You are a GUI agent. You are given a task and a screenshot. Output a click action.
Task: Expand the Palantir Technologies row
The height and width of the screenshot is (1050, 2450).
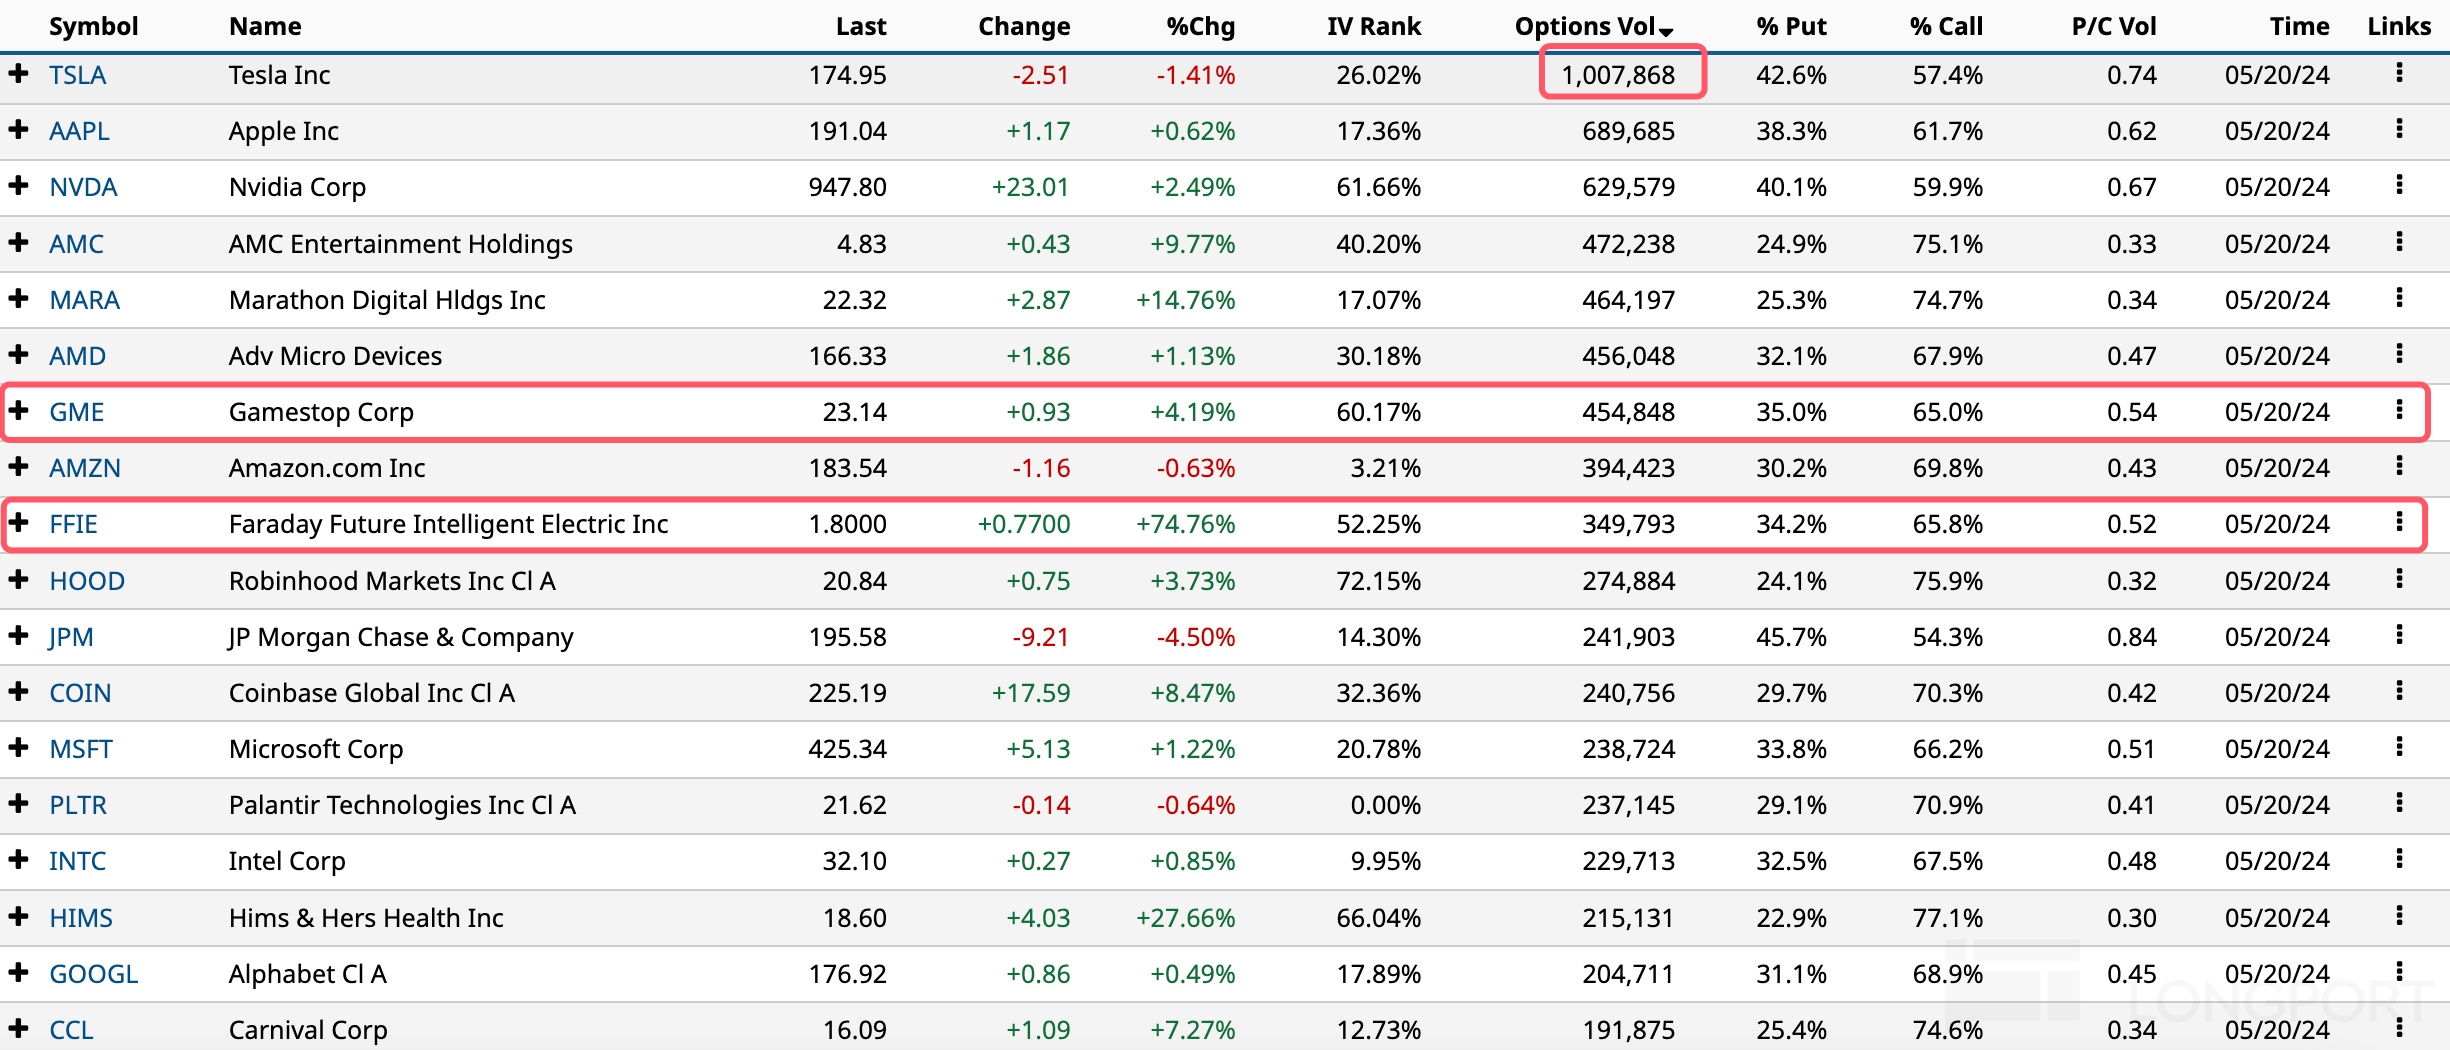[x=18, y=804]
